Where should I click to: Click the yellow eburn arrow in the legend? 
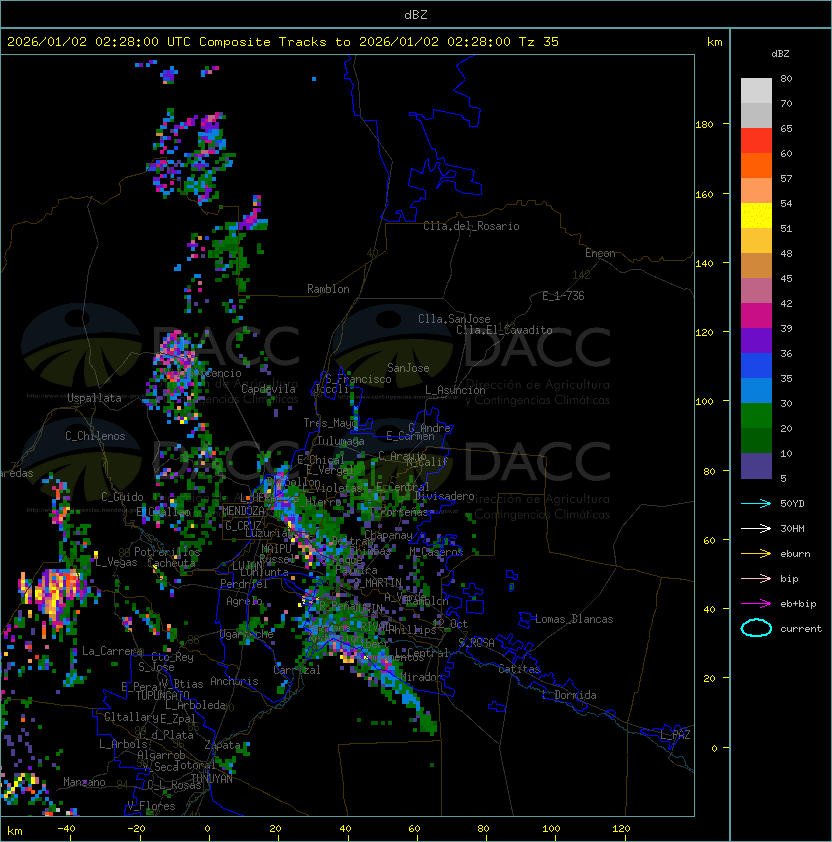756,554
